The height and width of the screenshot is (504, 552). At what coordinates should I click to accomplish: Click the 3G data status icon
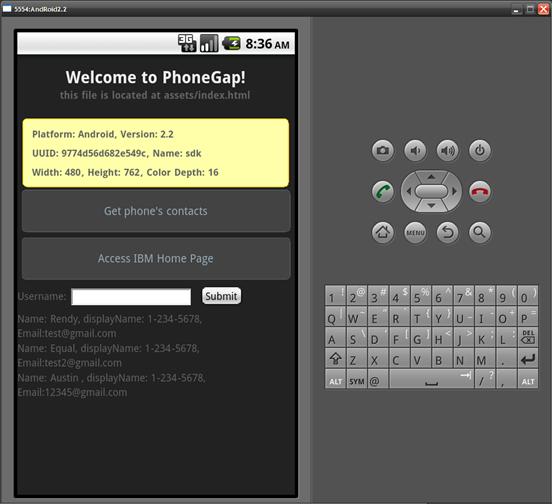(187, 43)
